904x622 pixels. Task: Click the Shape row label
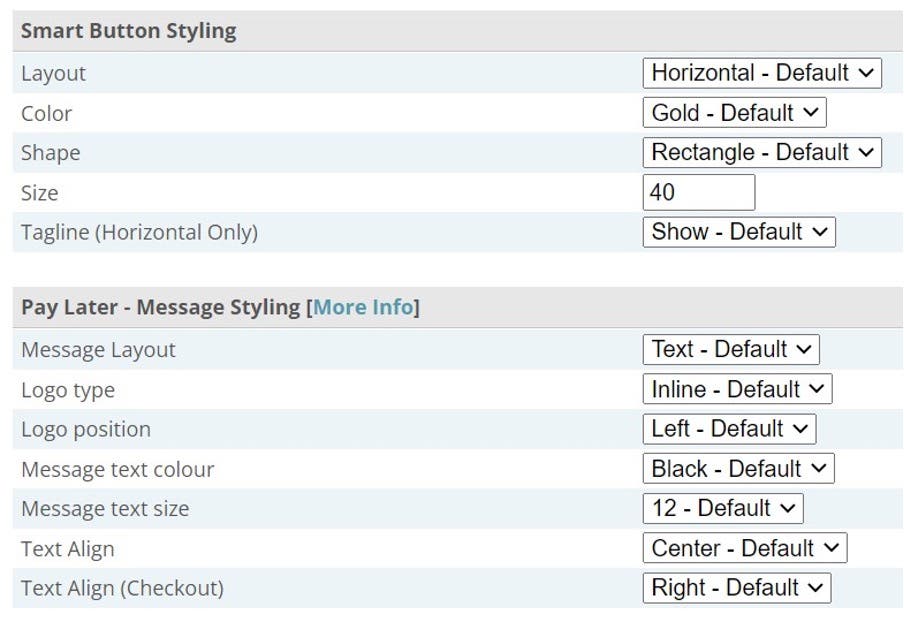(50, 153)
